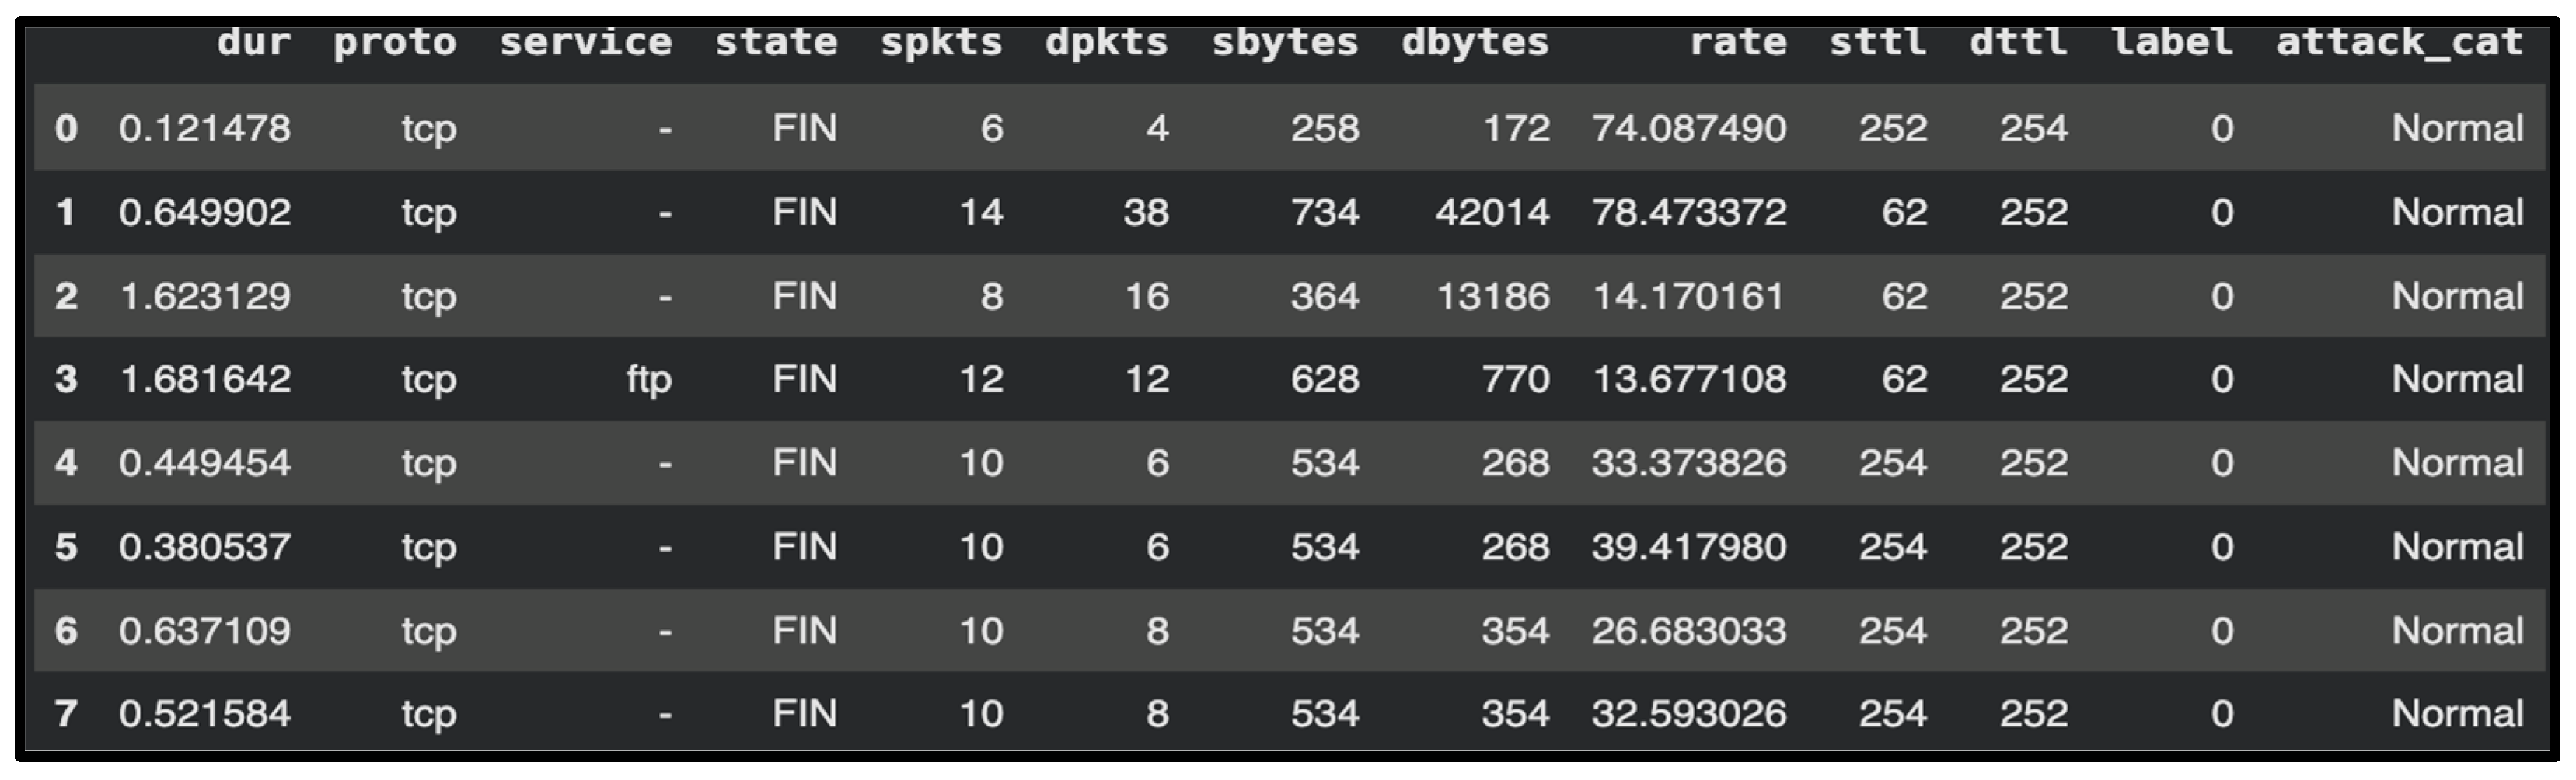Select the dpkts column header
The width and height of the screenshot is (2576, 780).
tap(1106, 43)
